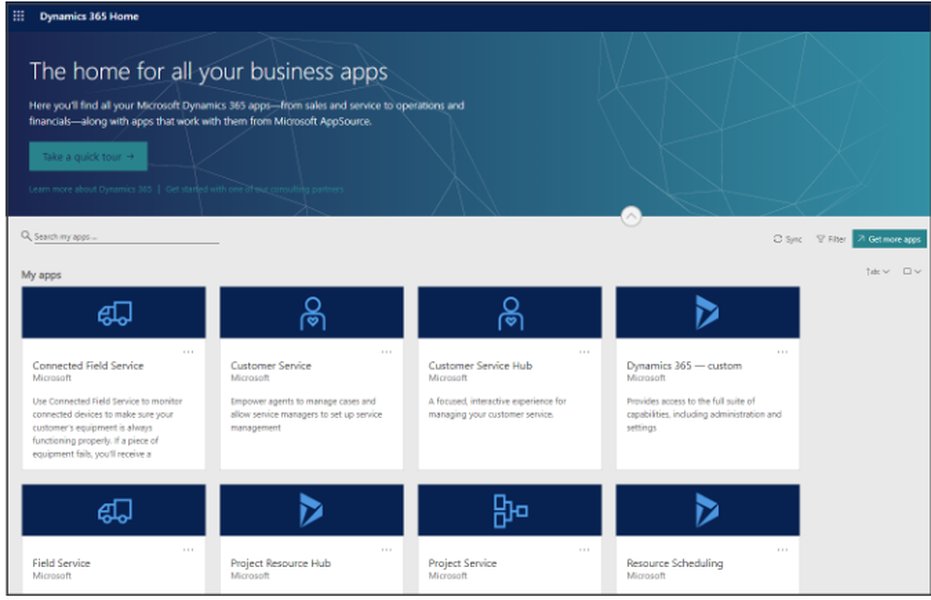Open the Project Service app title

click(462, 563)
